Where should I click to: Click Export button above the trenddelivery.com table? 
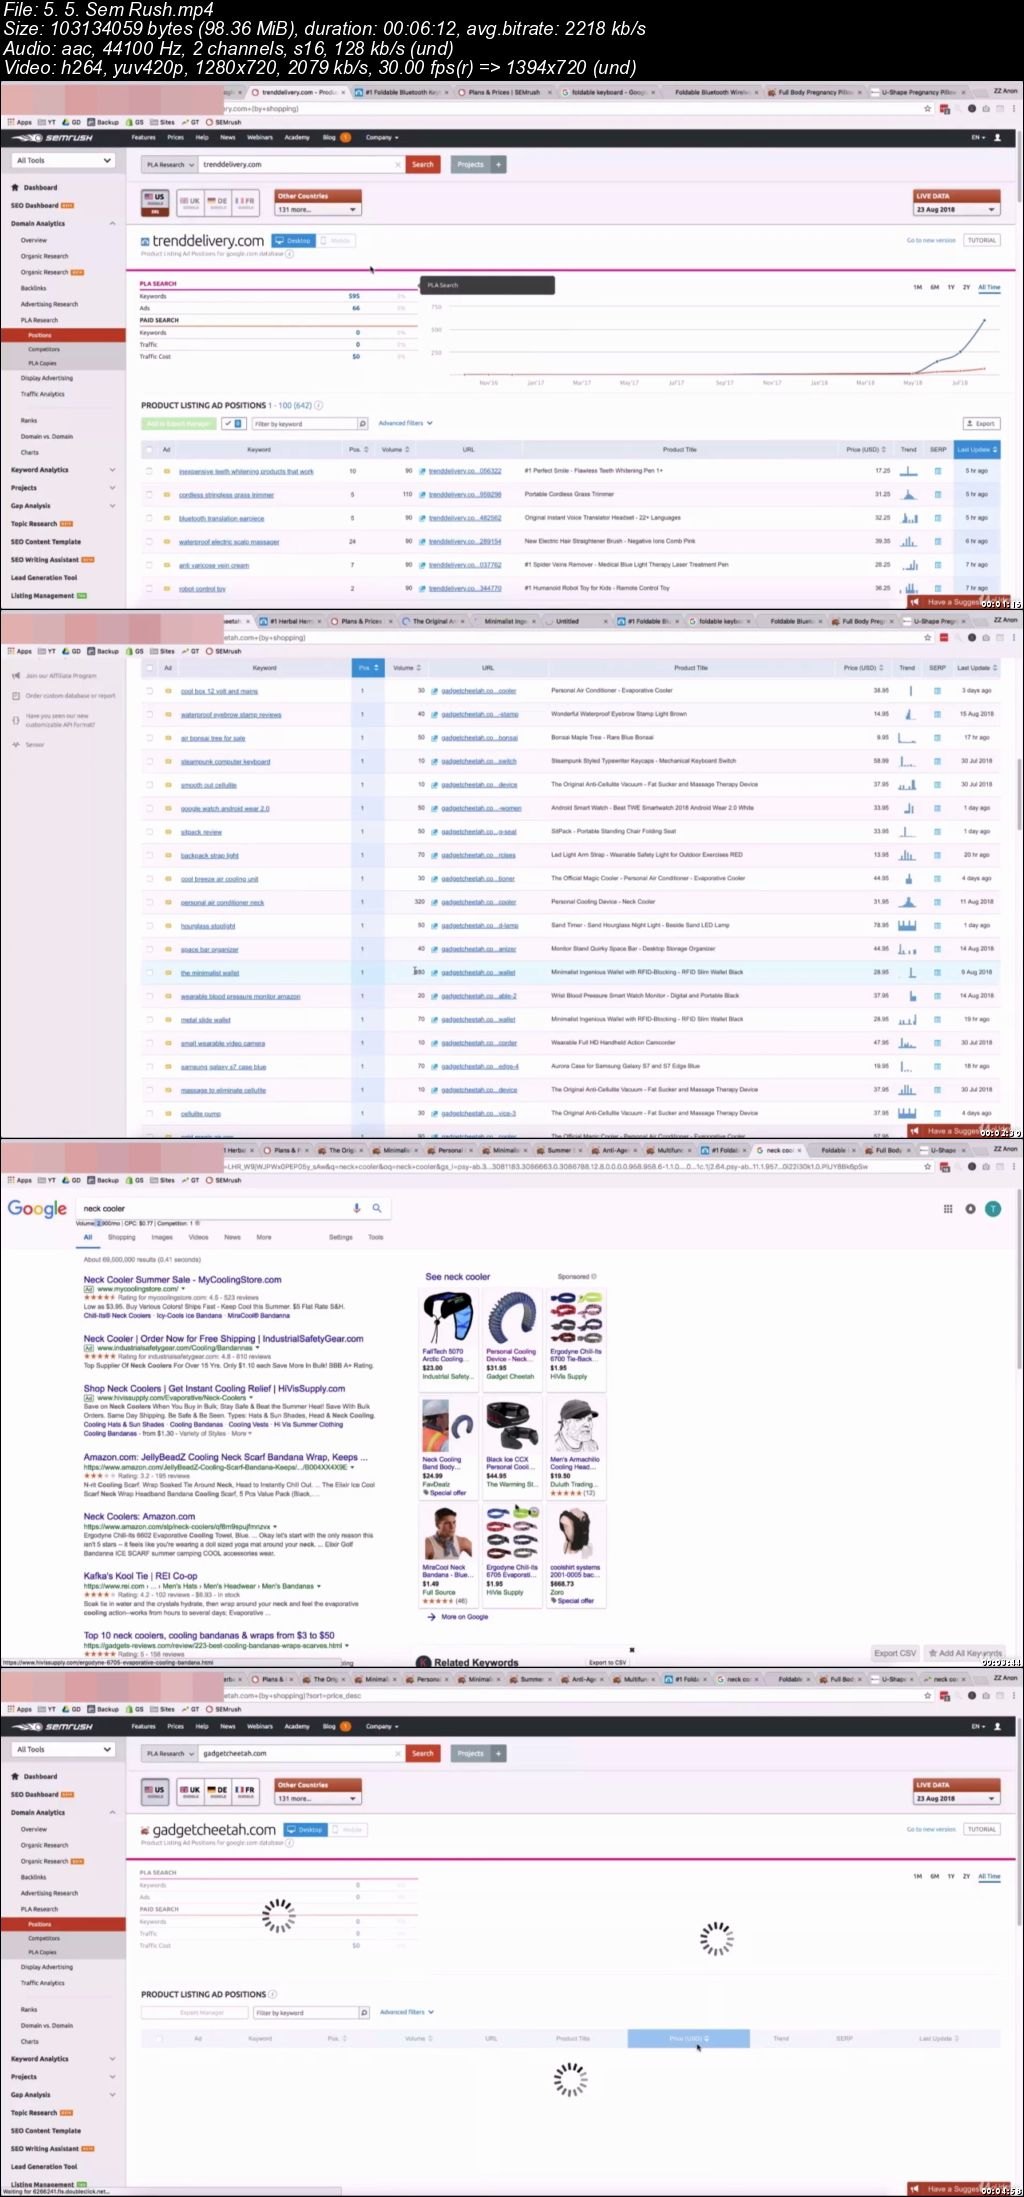tap(981, 424)
